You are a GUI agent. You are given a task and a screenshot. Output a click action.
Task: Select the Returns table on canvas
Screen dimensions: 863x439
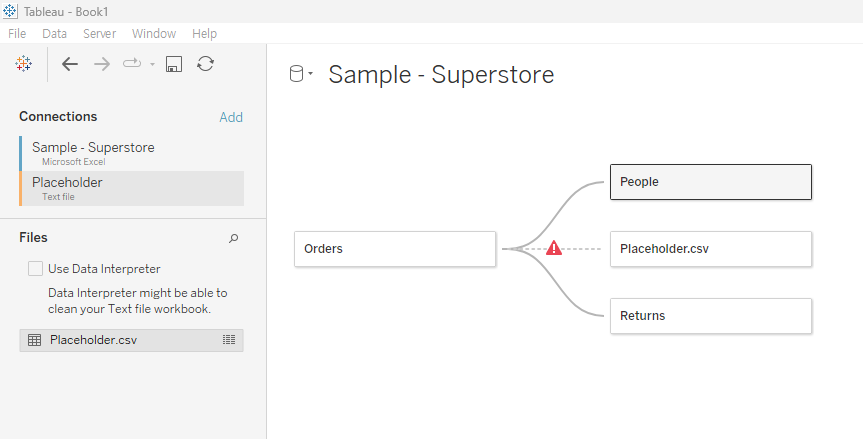710,316
